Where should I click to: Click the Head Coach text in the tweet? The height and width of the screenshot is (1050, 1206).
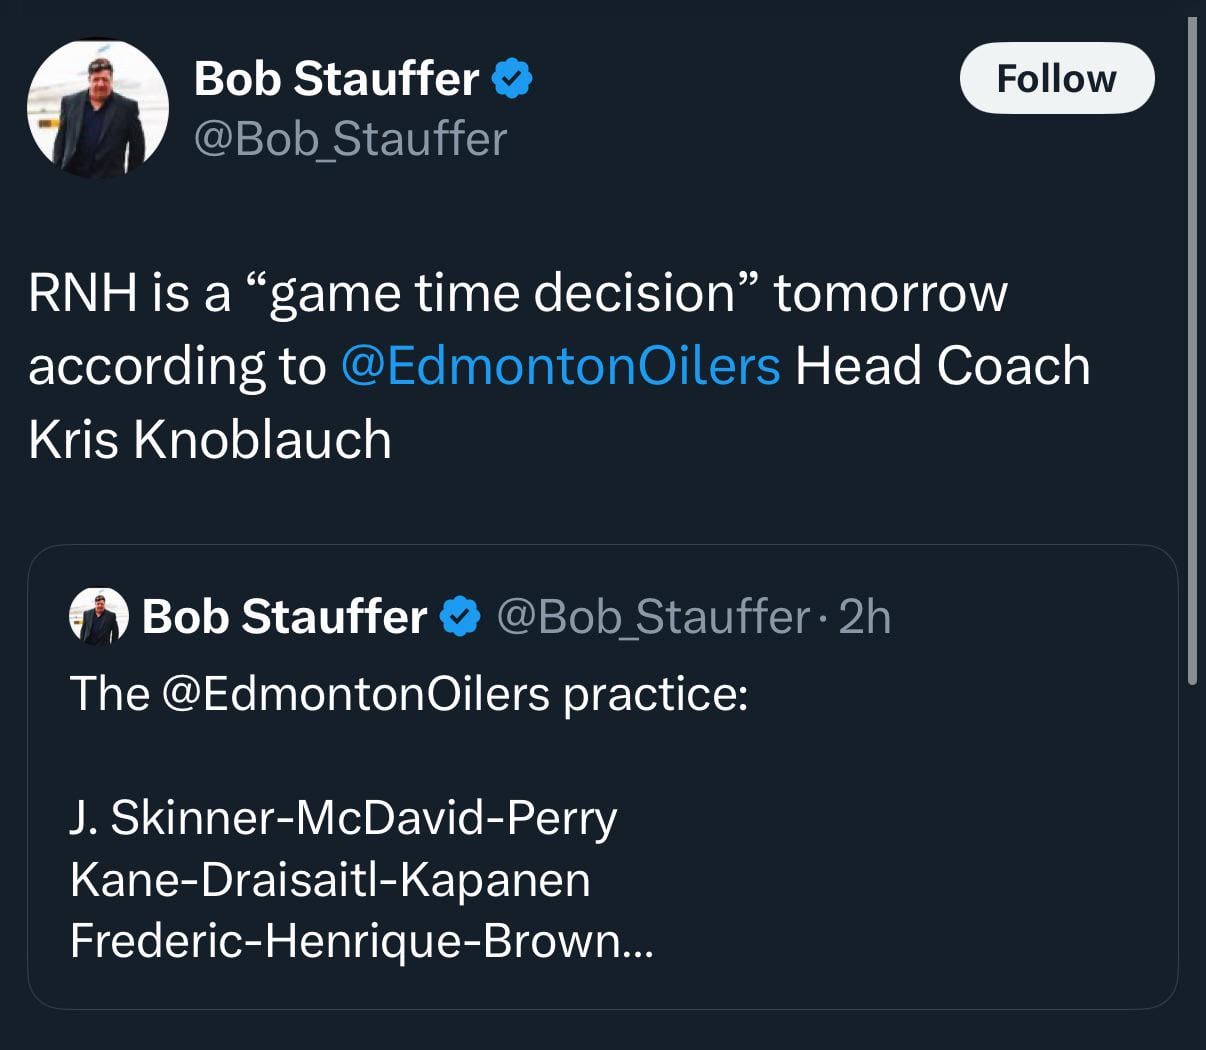942,366
